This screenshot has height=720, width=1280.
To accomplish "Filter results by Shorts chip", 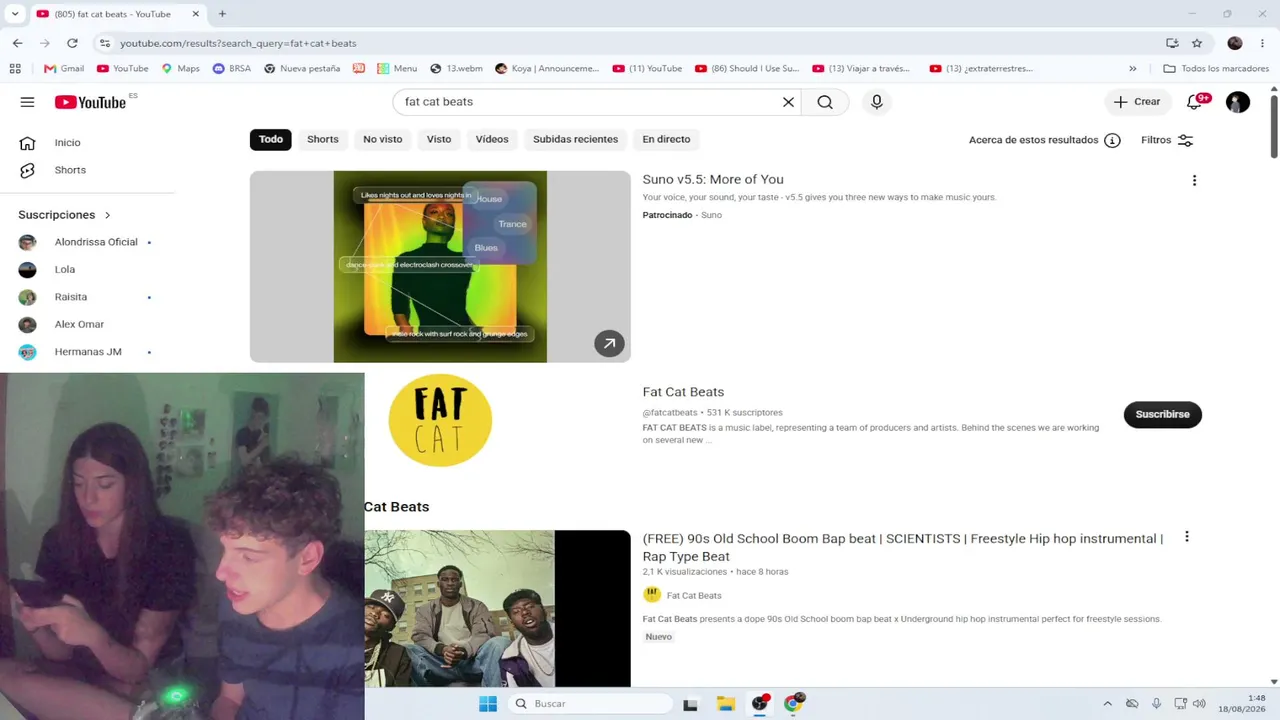I will click(323, 140).
